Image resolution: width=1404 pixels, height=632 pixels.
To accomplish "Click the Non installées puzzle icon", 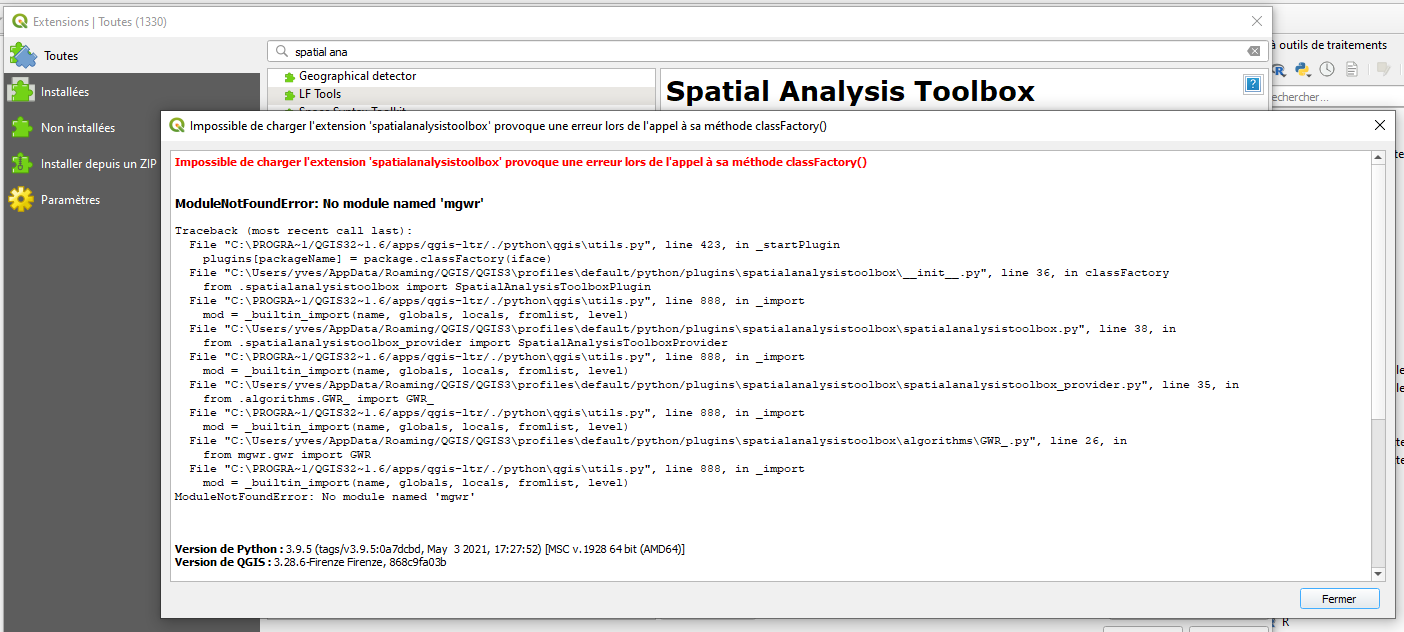I will (21, 127).
